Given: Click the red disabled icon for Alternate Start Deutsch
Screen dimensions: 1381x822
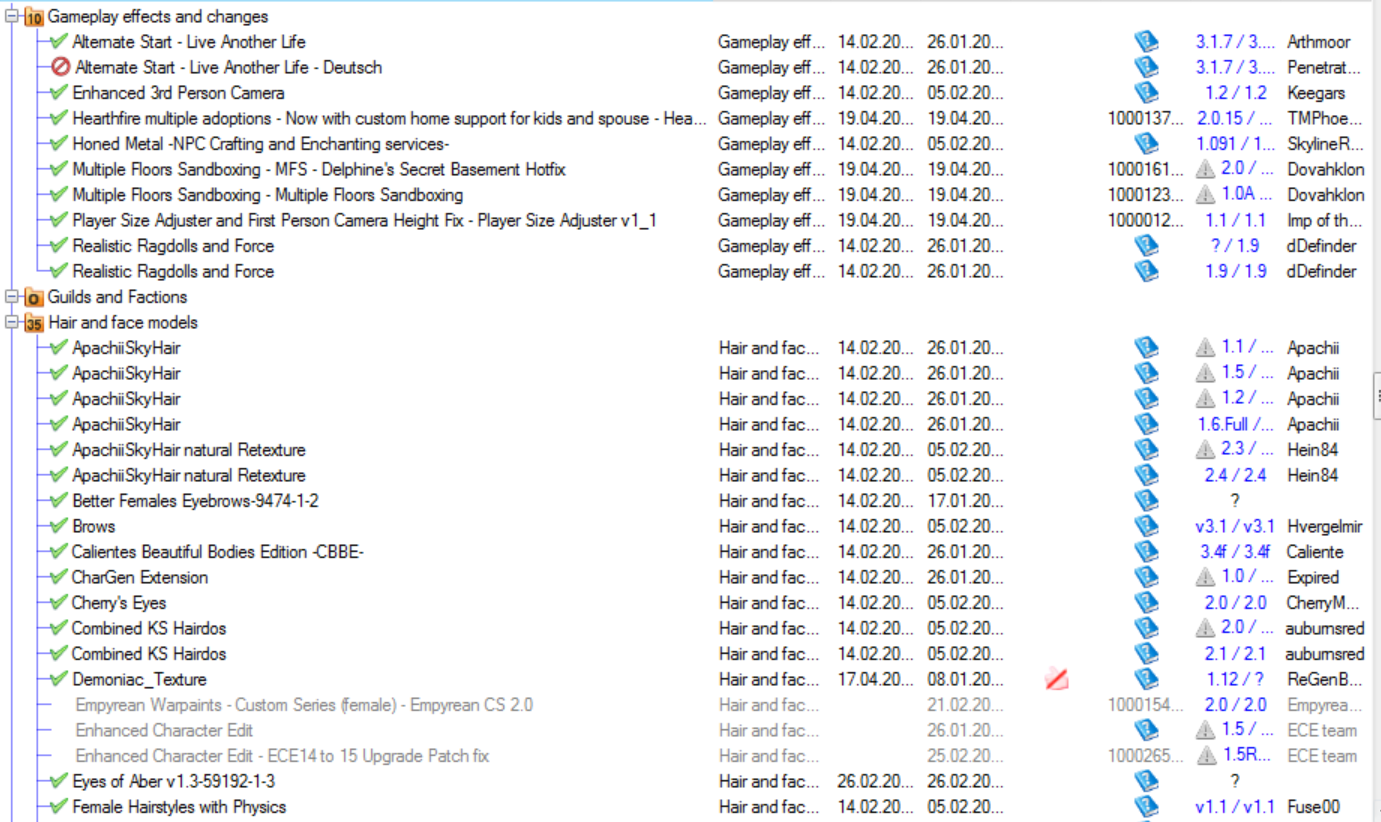Looking at the screenshot, I should [61, 68].
